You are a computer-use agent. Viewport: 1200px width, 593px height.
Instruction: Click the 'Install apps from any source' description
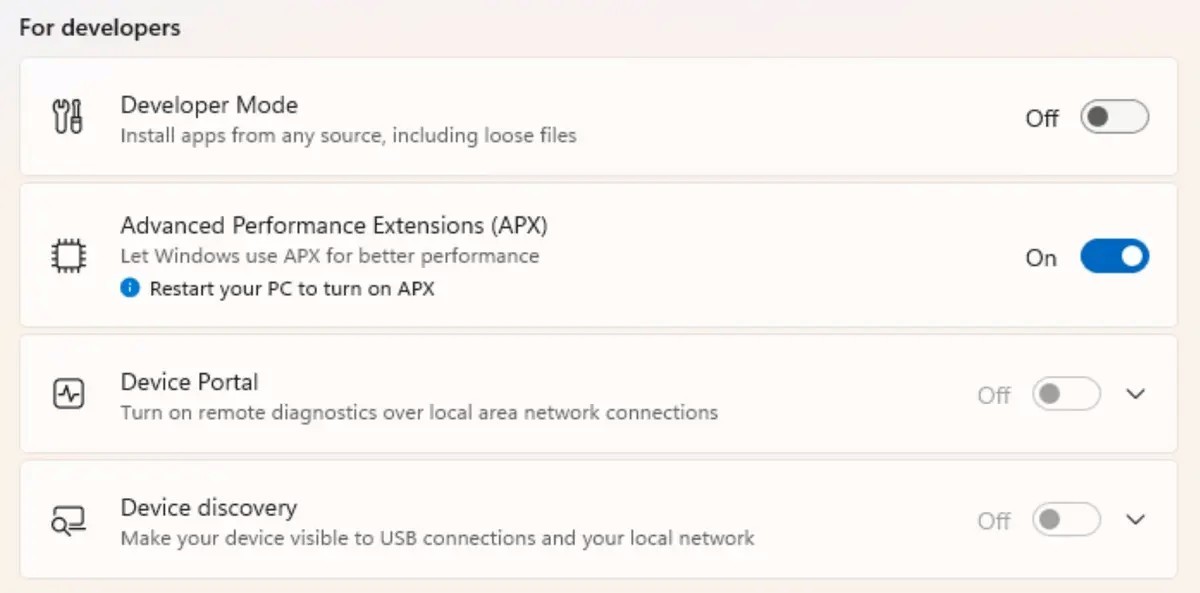click(x=348, y=135)
